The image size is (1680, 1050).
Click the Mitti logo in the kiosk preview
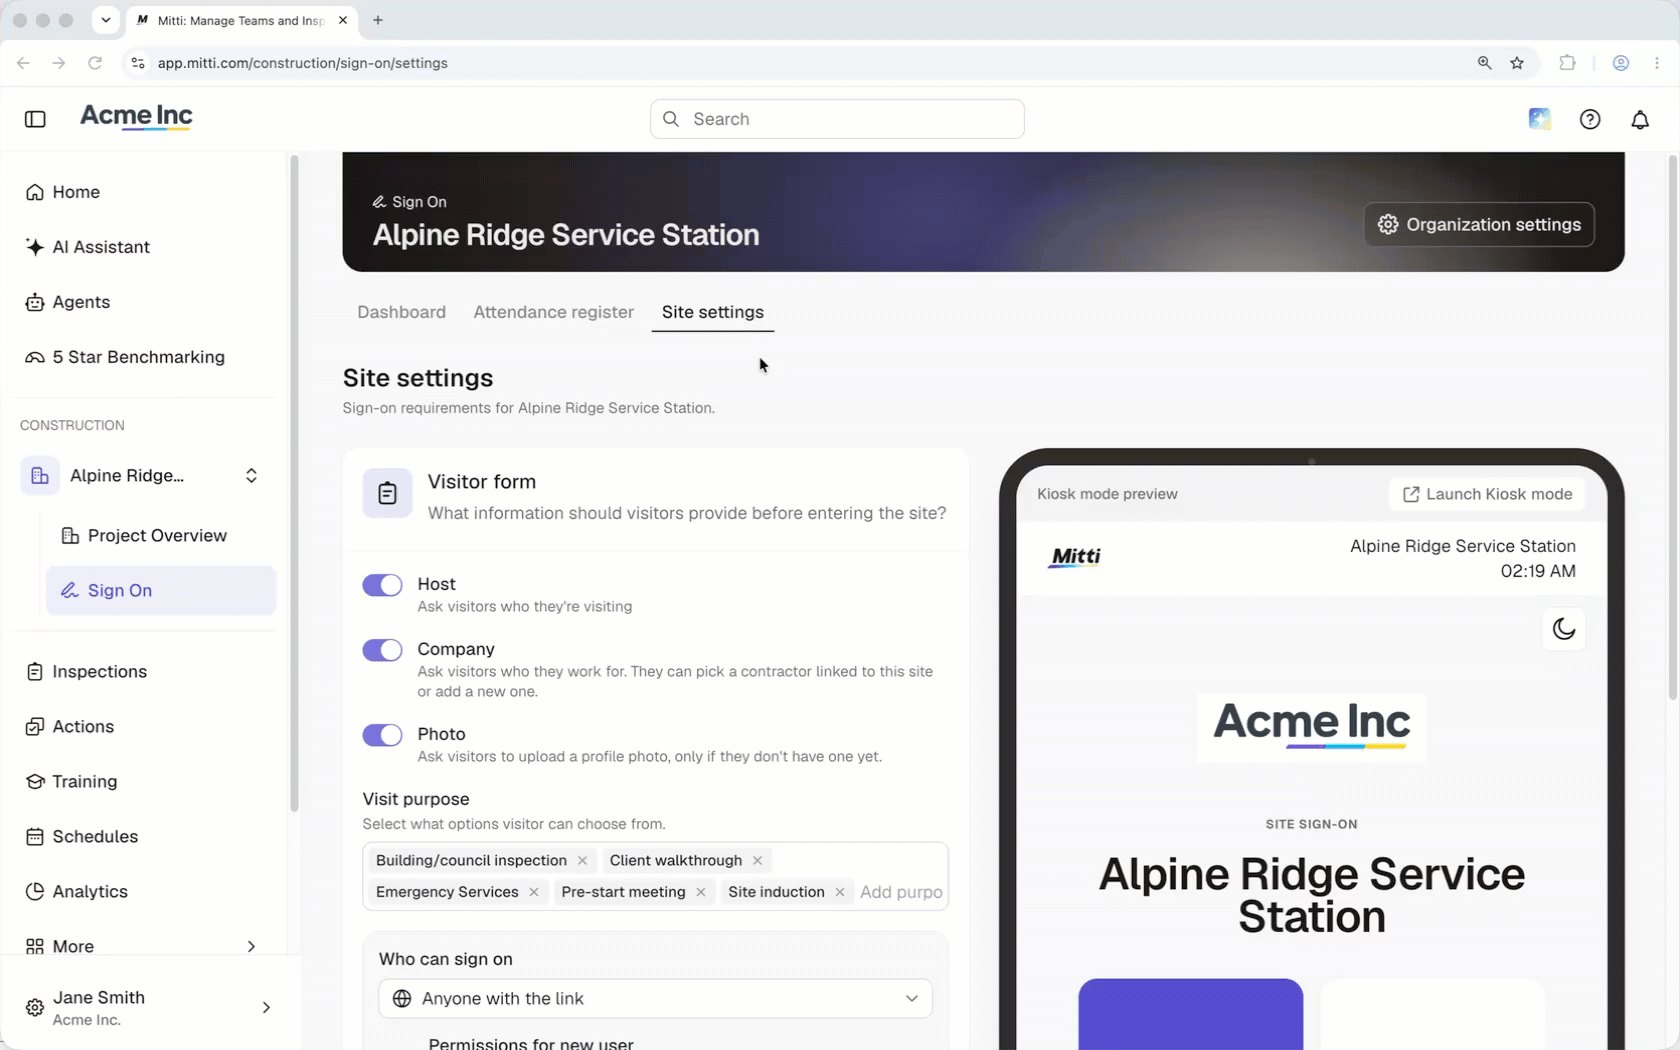click(x=1075, y=557)
